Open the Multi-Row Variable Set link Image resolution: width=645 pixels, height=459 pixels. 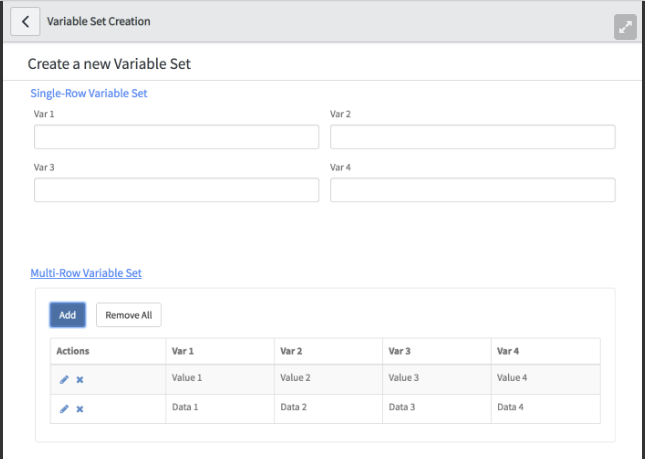[86, 273]
